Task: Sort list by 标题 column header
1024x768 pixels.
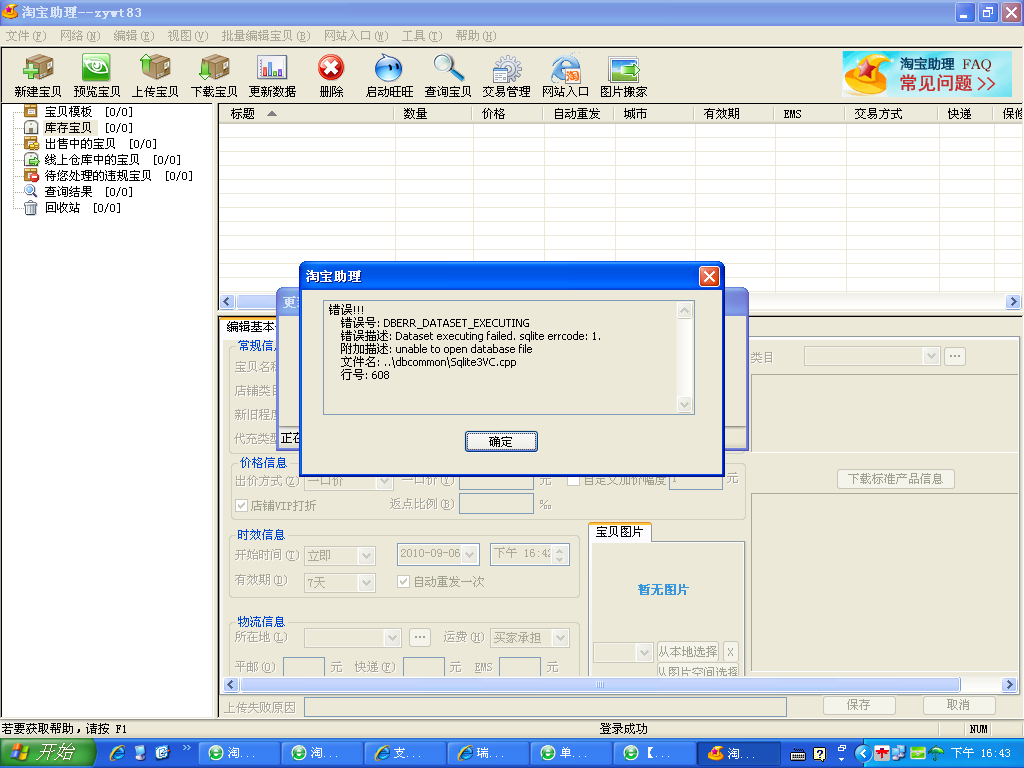Action: click(x=307, y=114)
